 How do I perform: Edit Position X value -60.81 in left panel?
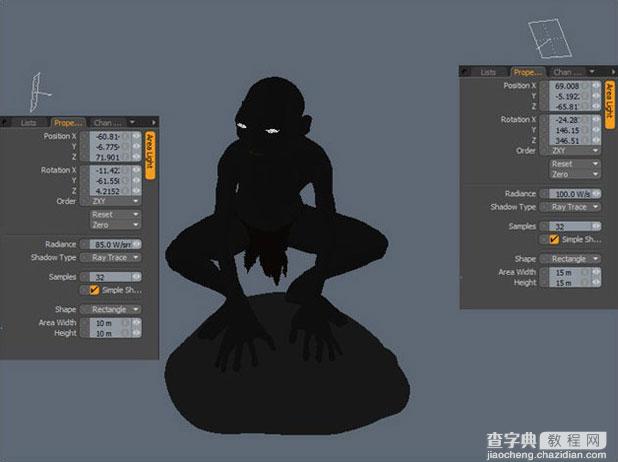point(110,136)
